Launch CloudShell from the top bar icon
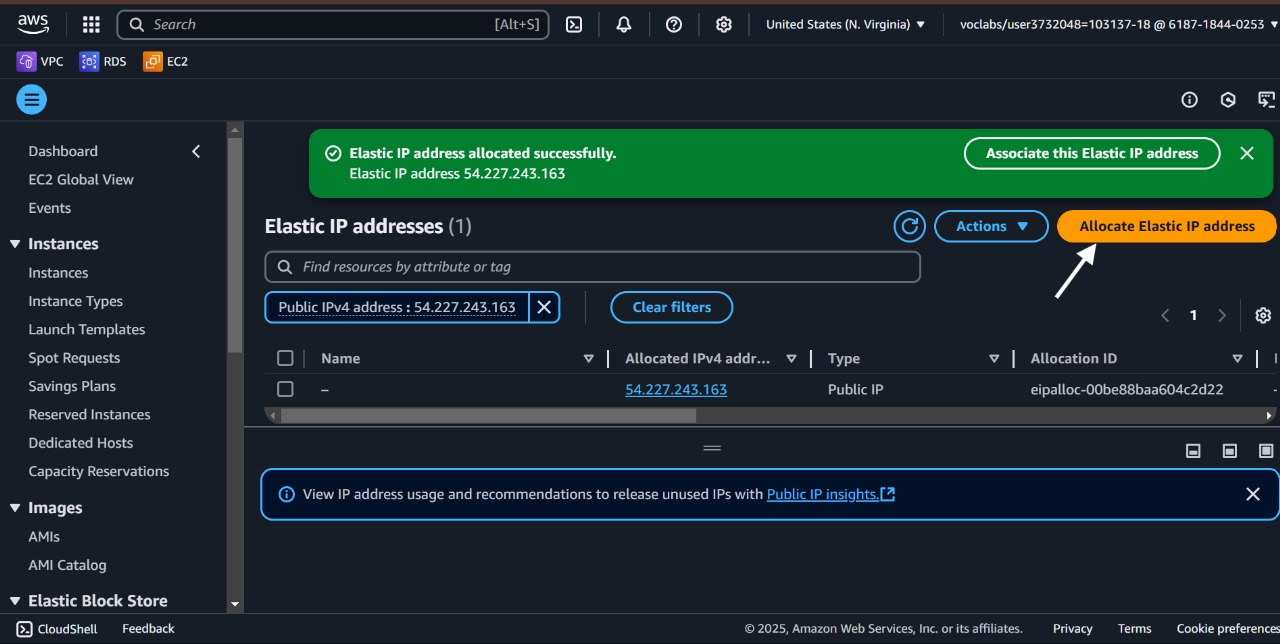Image resolution: width=1280 pixels, height=644 pixels. (x=574, y=25)
